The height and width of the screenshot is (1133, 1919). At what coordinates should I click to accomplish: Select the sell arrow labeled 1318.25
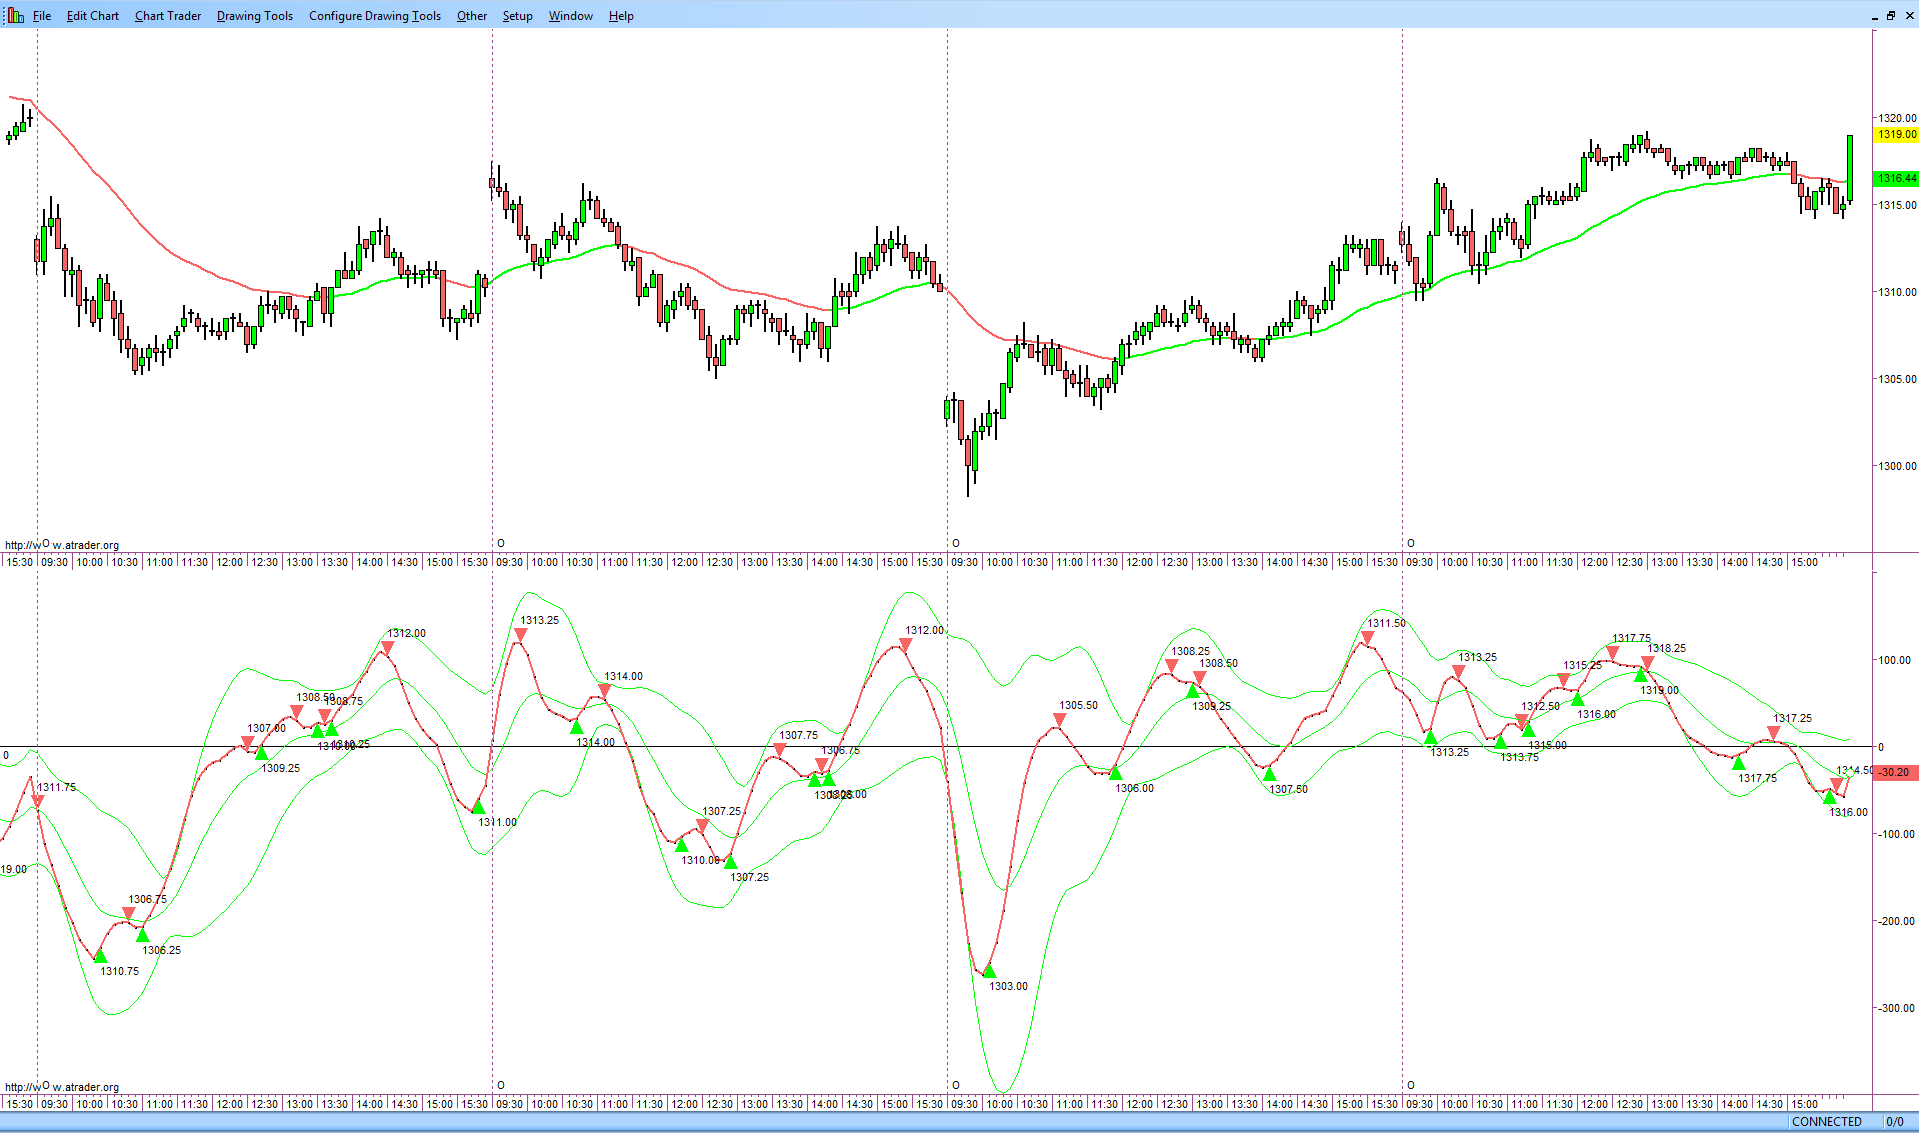(x=1648, y=662)
